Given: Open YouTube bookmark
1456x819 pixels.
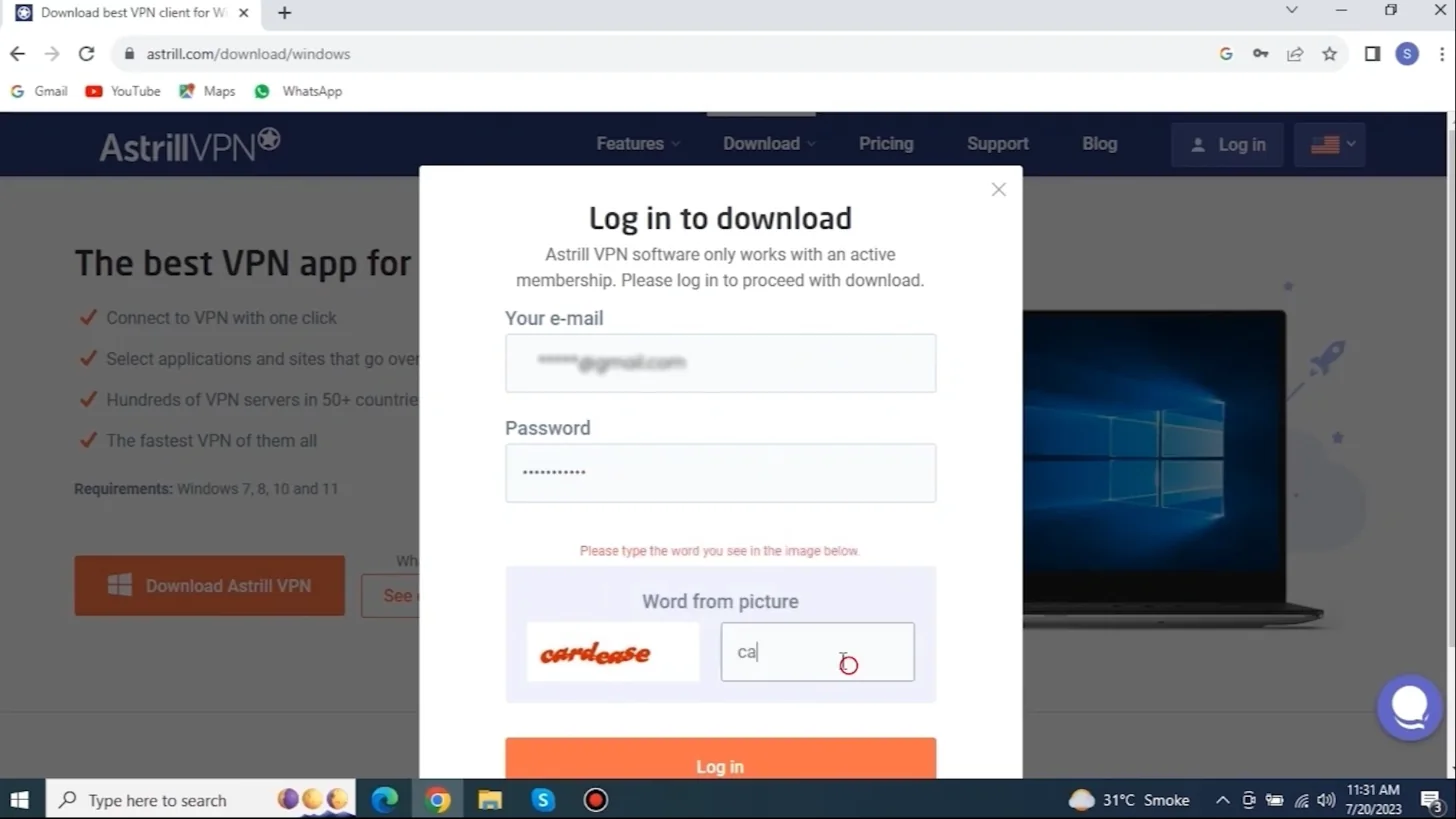Looking at the screenshot, I should point(123,91).
